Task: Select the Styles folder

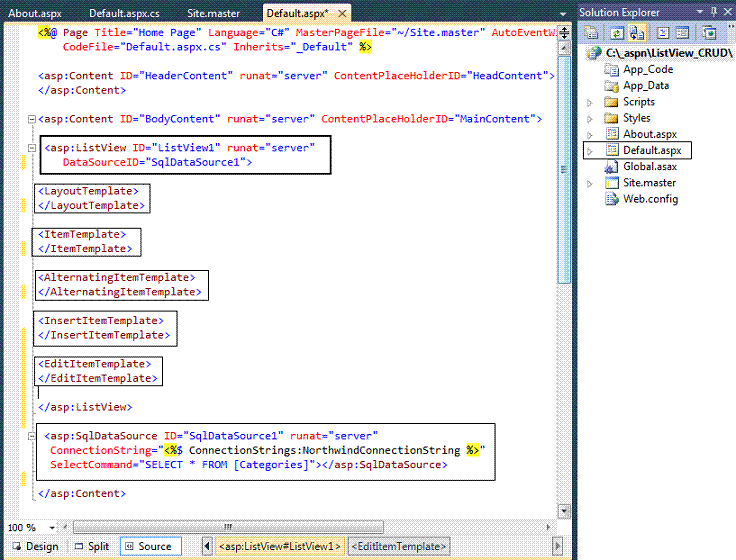Action: pyautogui.click(x=636, y=118)
